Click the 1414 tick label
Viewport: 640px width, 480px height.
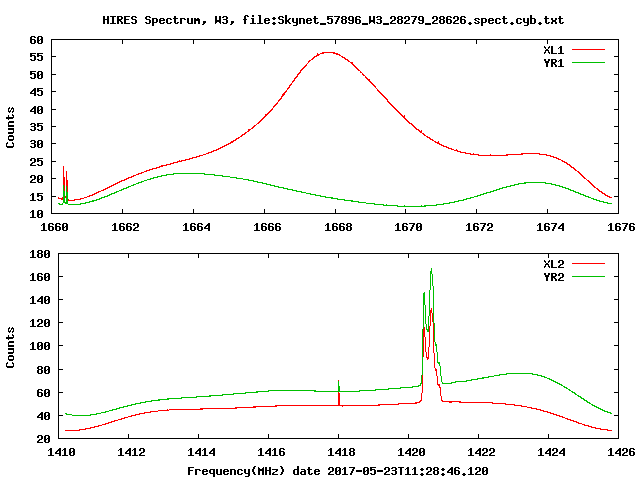pos(201,452)
